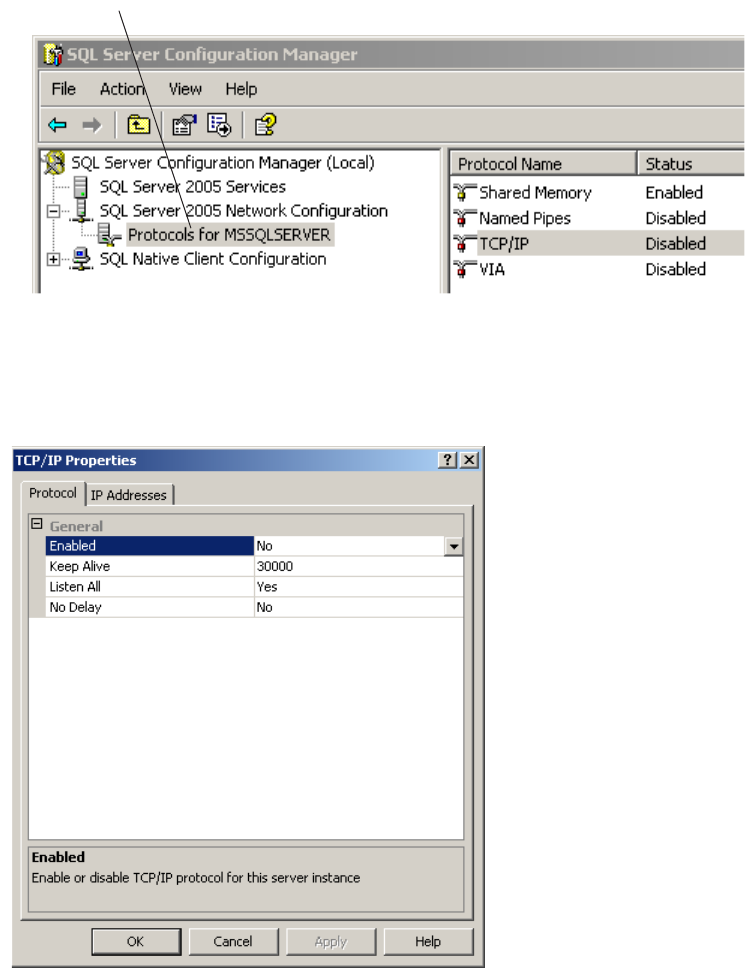This screenshot has width=747, height=968.
Task: Select SQL Server 2005 Services tree item
Action: 193,186
